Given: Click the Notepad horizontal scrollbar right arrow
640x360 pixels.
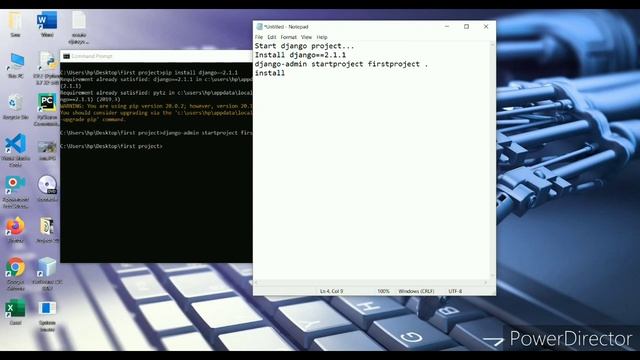Looking at the screenshot, I should click(486, 282).
